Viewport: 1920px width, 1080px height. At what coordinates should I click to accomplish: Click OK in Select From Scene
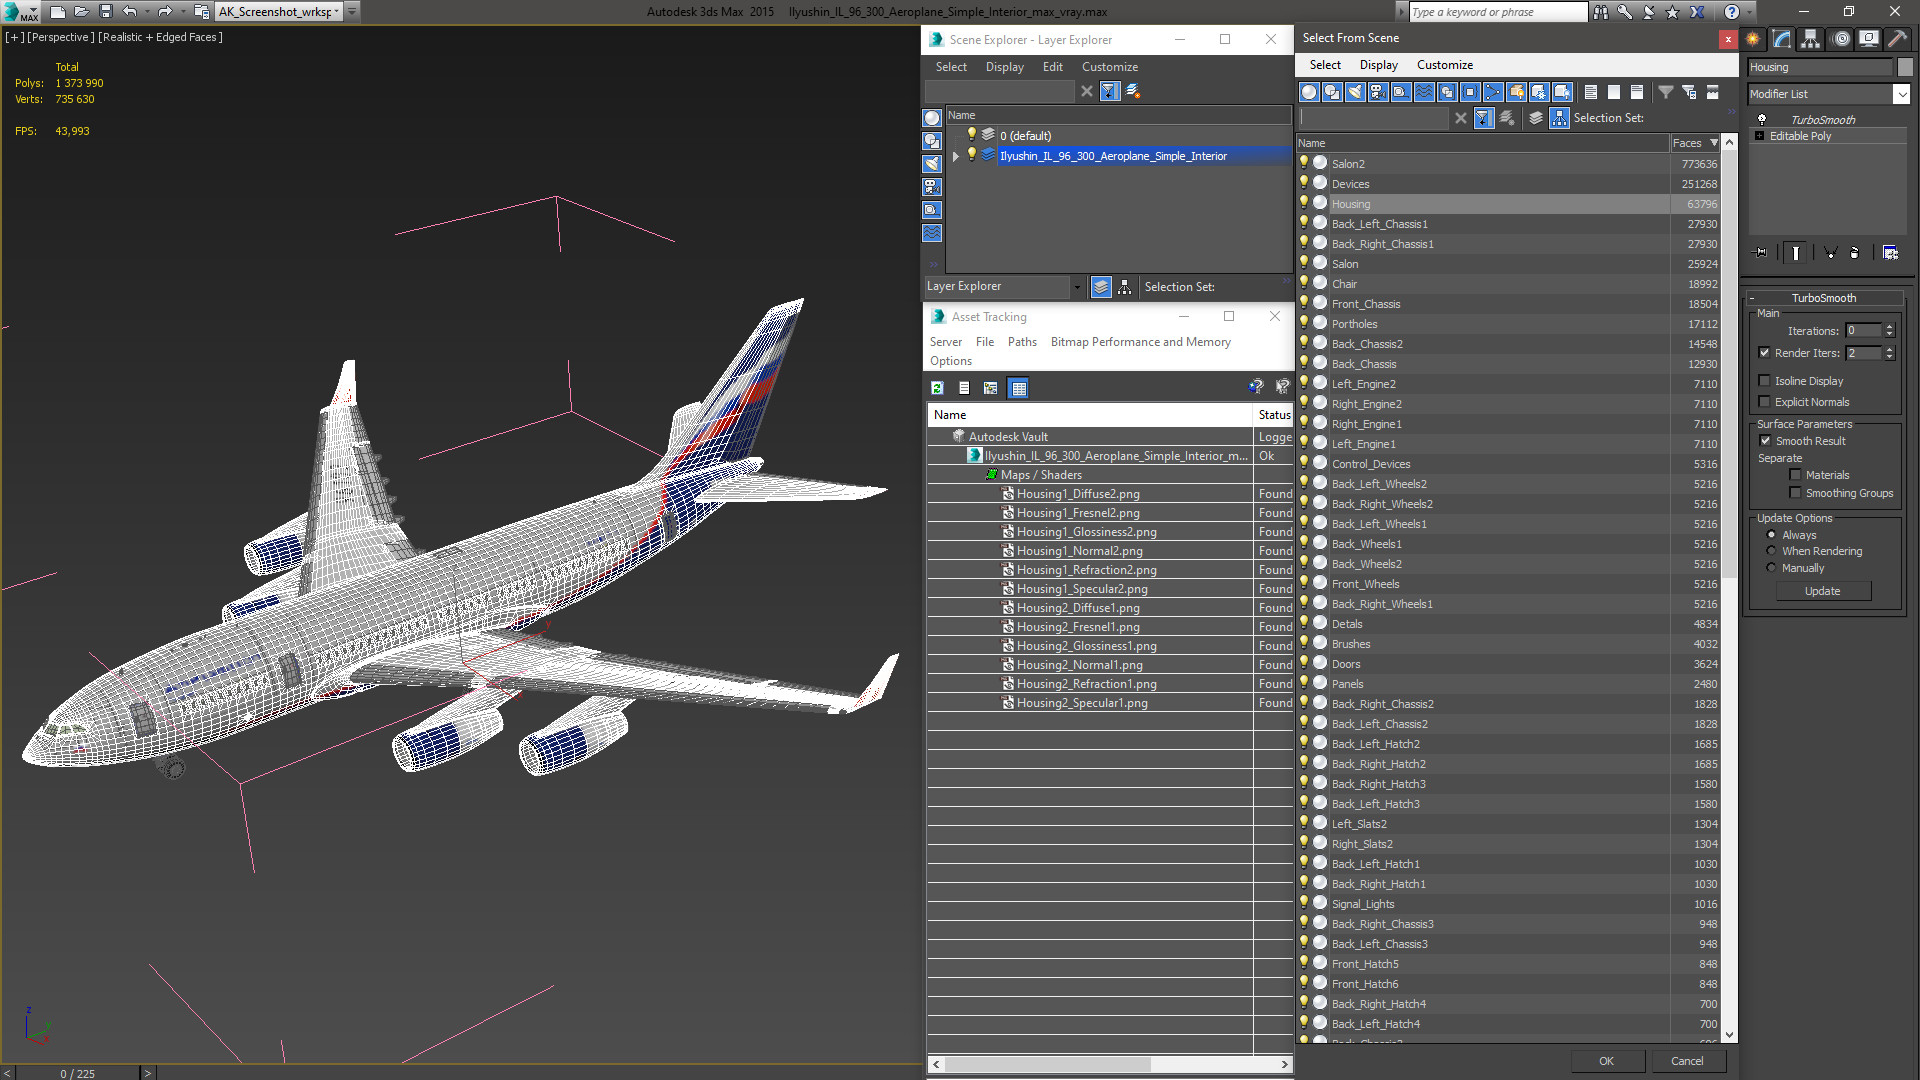click(x=1606, y=1061)
